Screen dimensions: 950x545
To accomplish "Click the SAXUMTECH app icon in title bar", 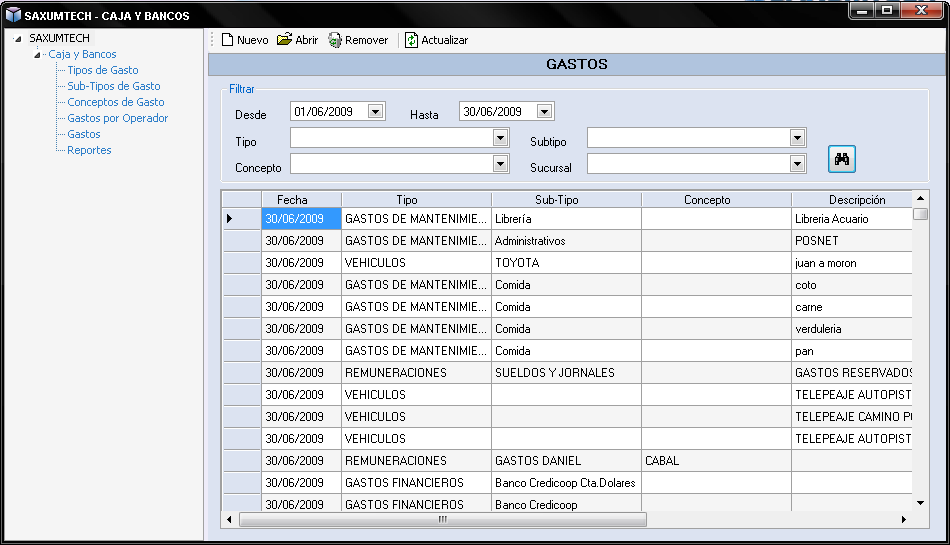I will coord(13,15).
